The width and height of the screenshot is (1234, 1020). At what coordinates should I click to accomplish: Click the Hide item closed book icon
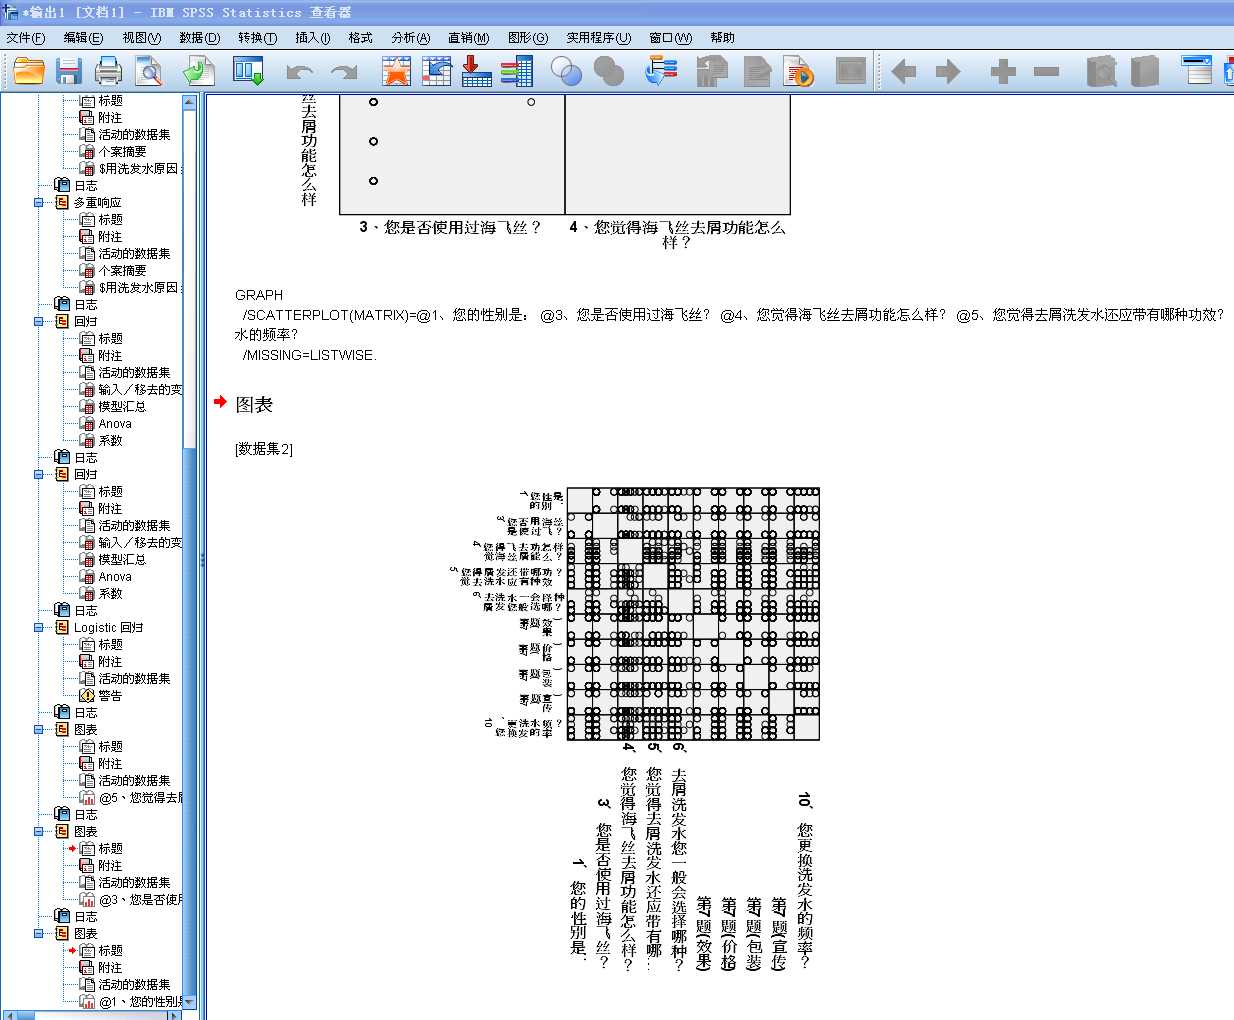1144,71
